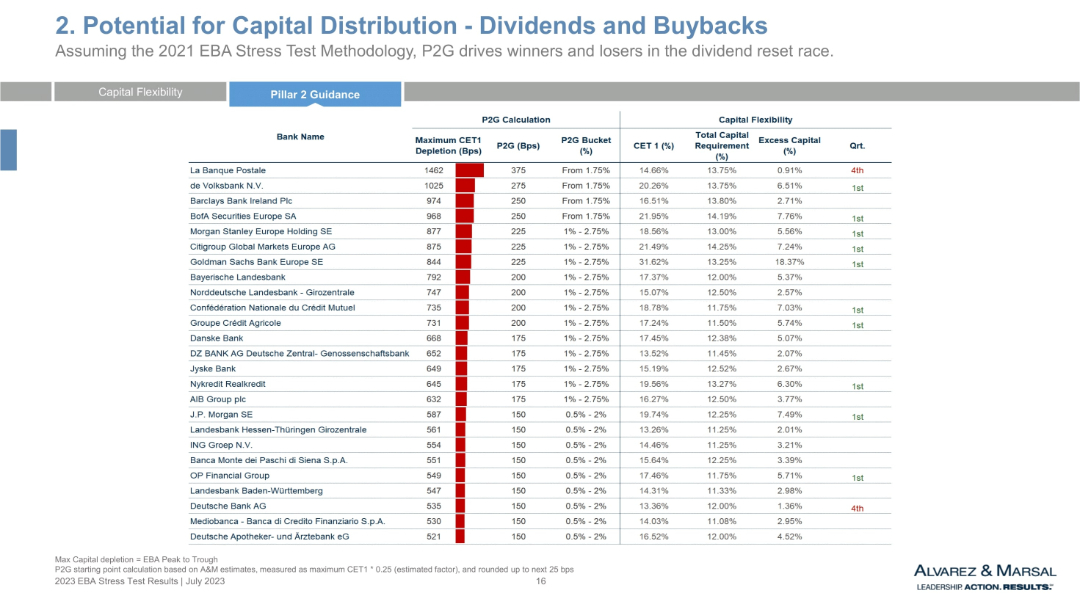Viewport: 1080px width, 607px height.
Task: Click the P2G Bucket (%) column header
Action: (x=585, y=145)
